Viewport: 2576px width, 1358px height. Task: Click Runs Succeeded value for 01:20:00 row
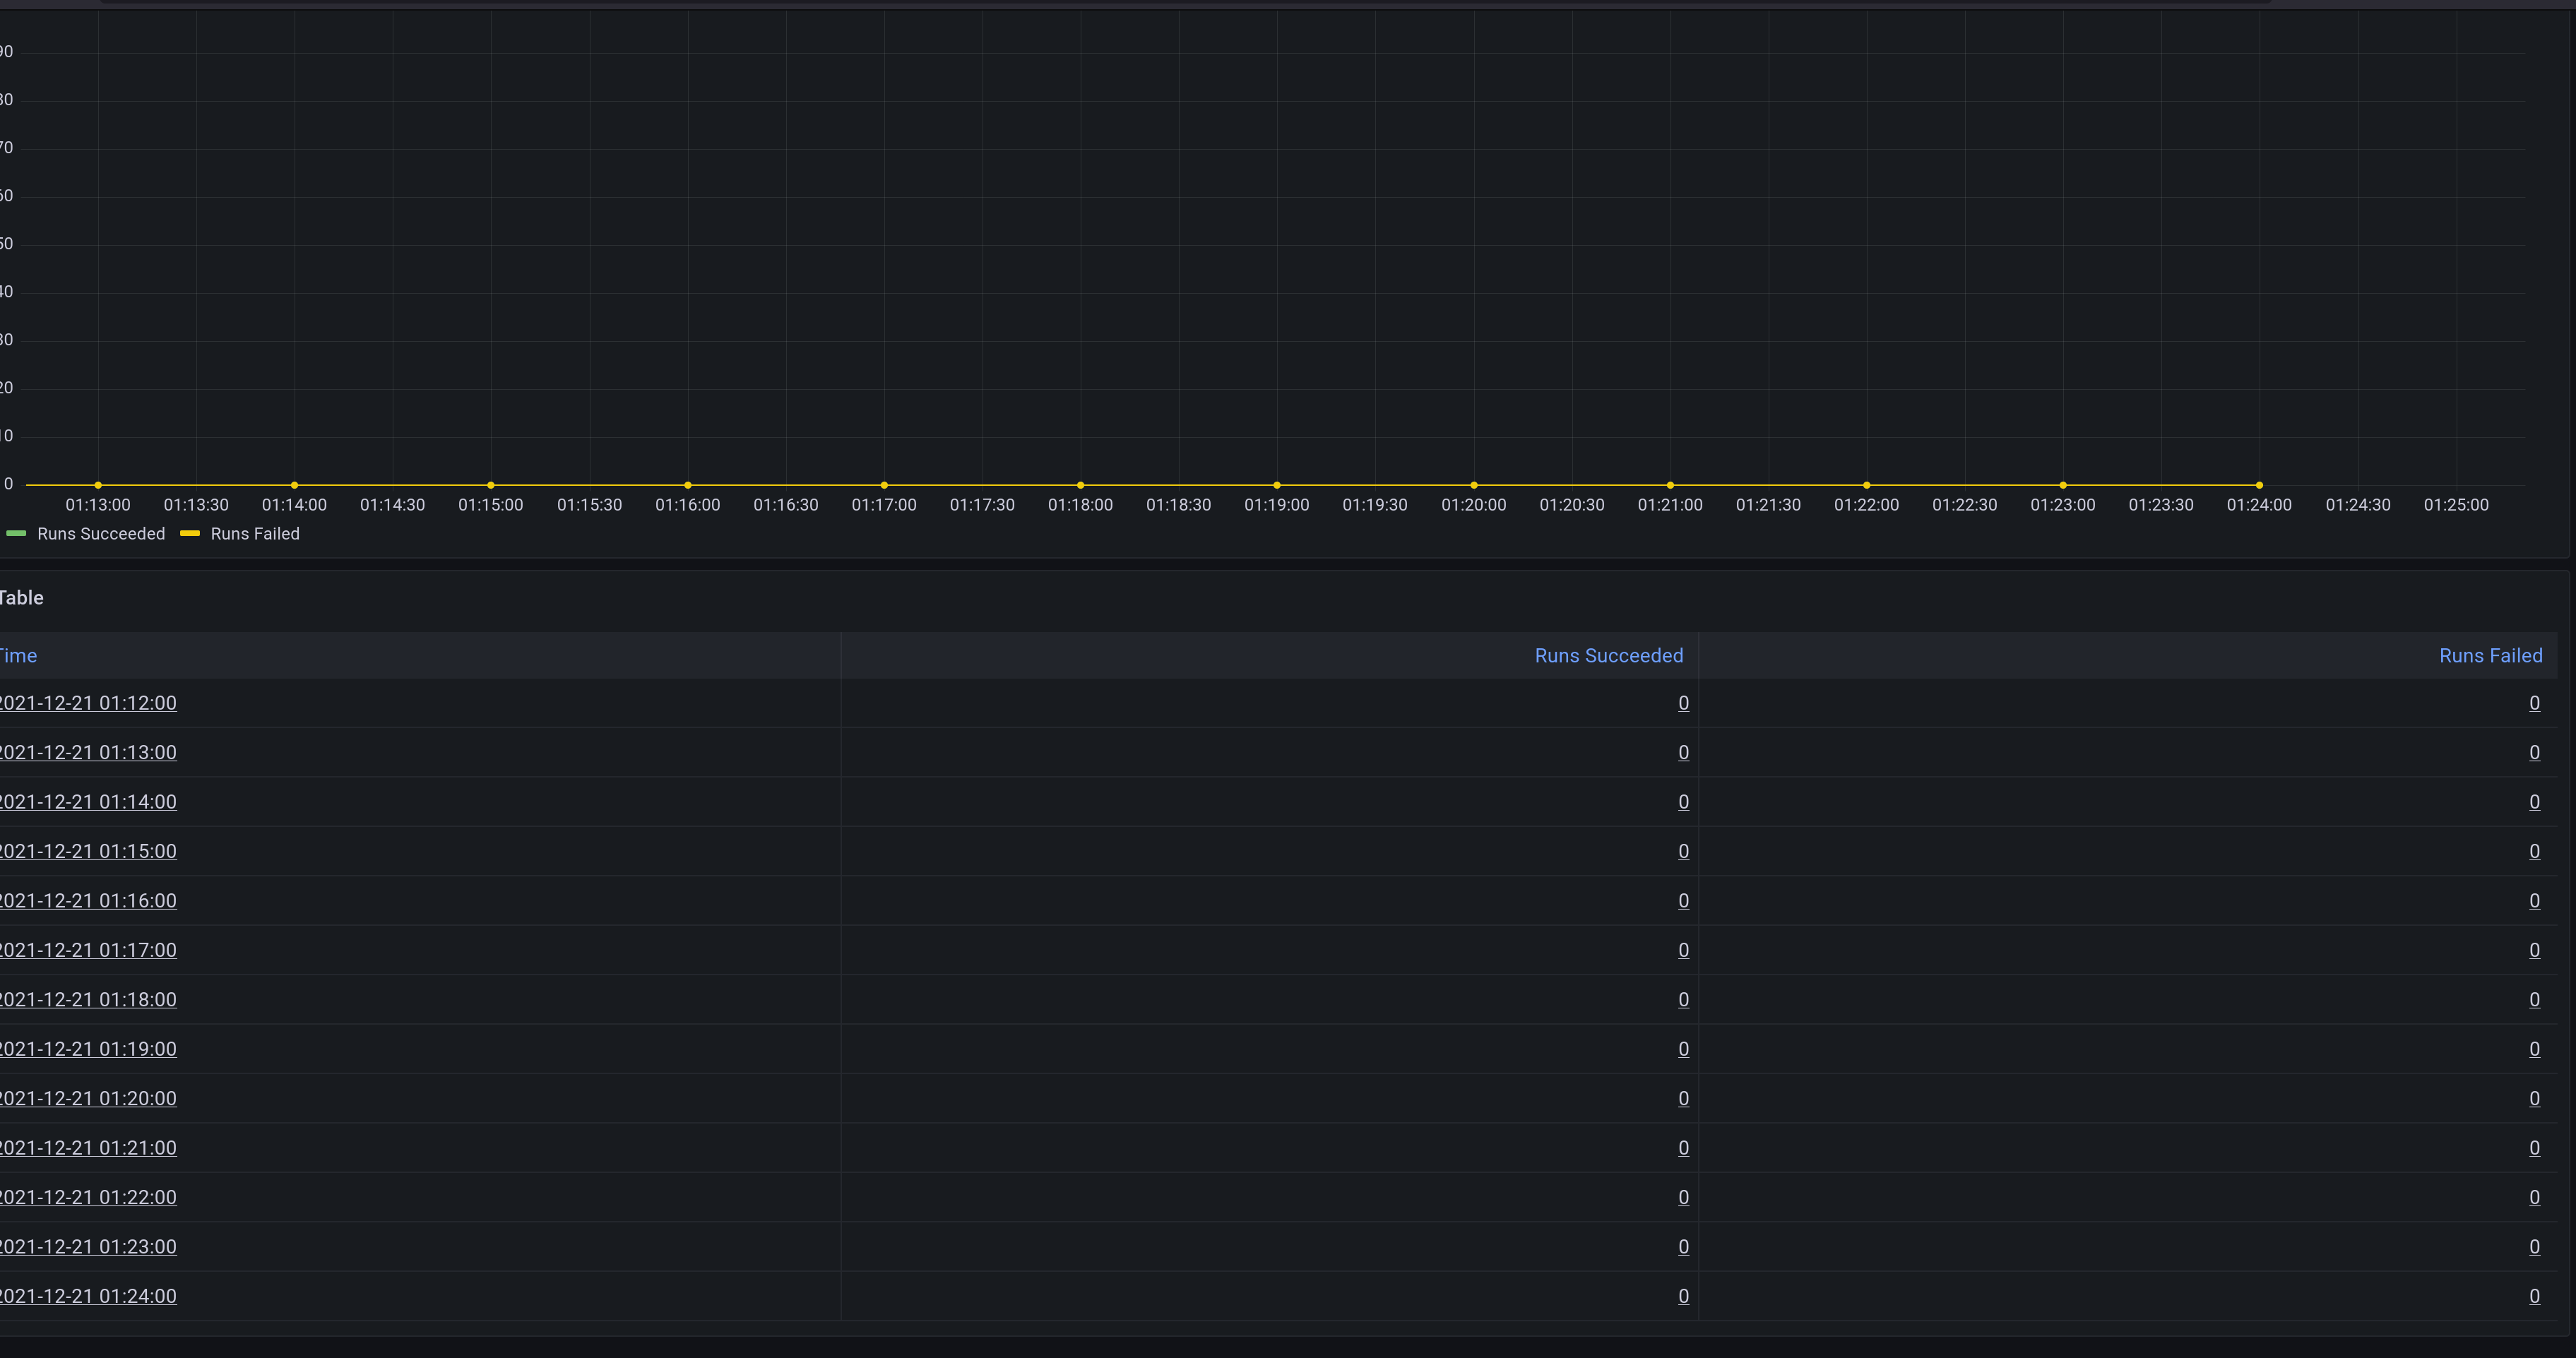pyautogui.click(x=1683, y=1099)
